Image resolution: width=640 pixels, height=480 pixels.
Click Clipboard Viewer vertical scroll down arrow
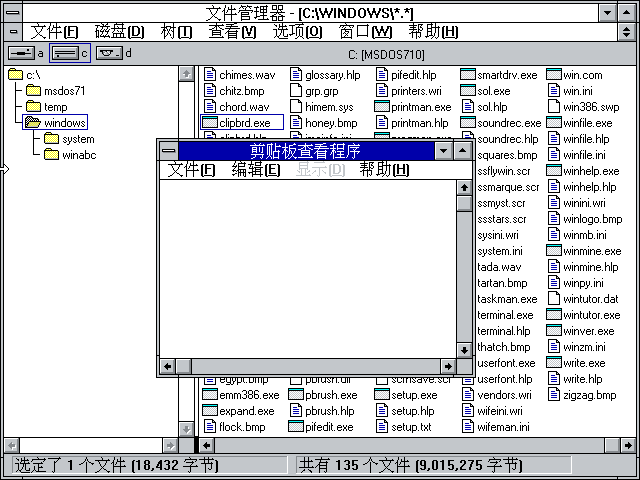click(x=464, y=350)
